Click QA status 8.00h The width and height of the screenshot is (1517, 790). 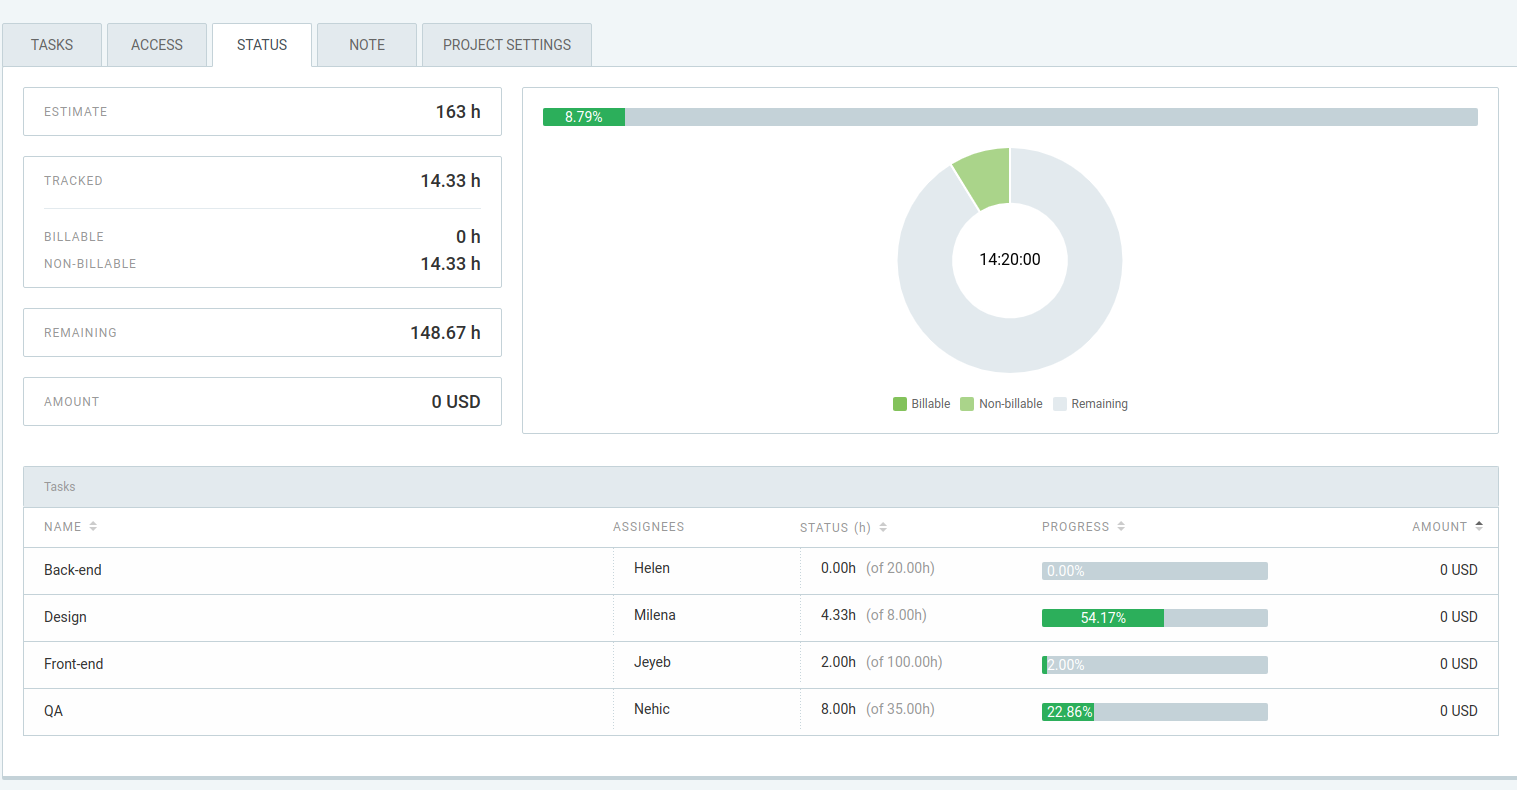pos(838,709)
